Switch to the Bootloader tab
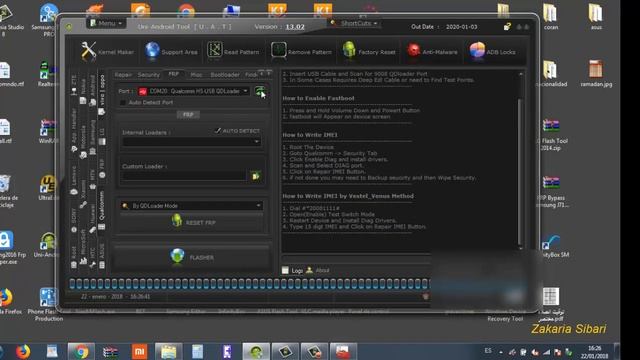 225,75
